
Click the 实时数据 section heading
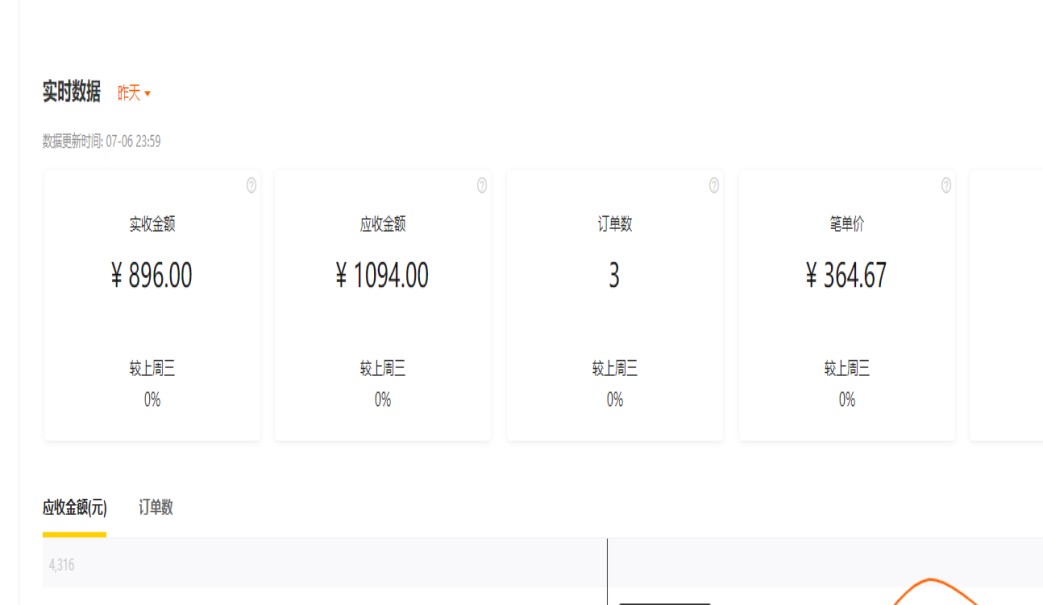pos(71,93)
